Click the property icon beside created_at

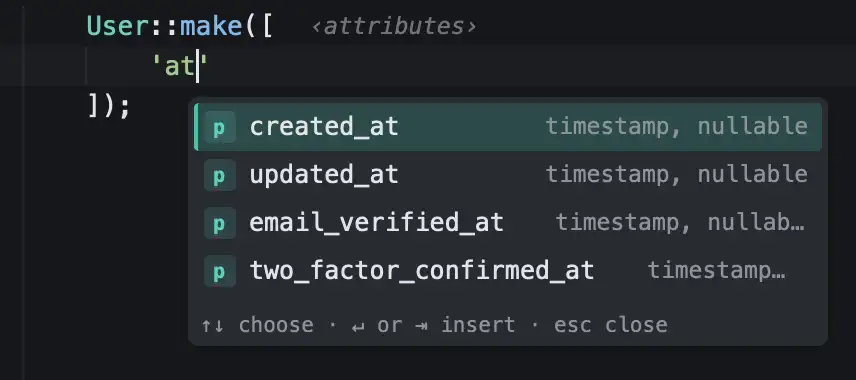tap(219, 127)
